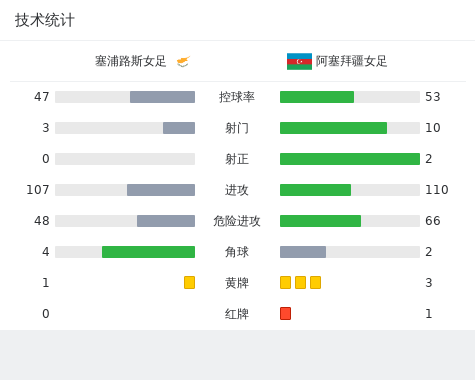Image resolution: width=475 pixels, height=380 pixels.
Task: Click Azerbaijan's full green 射正 bar
Action: (350, 159)
